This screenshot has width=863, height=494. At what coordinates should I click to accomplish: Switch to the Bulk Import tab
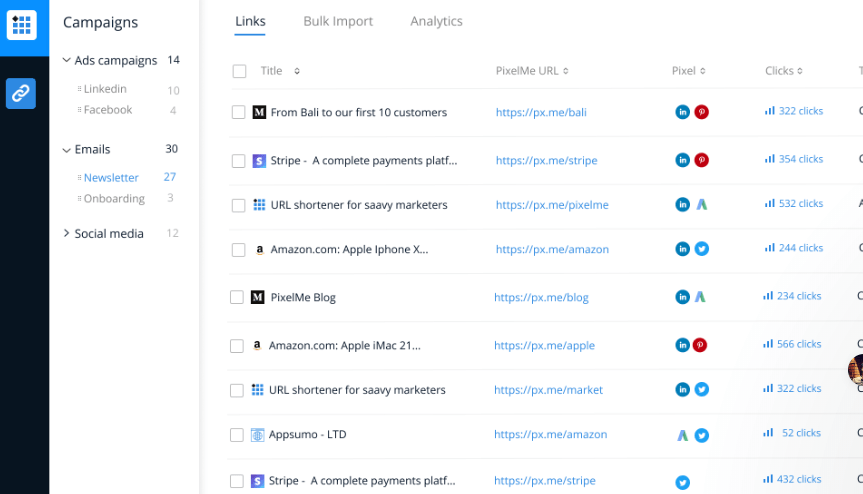[x=338, y=21]
